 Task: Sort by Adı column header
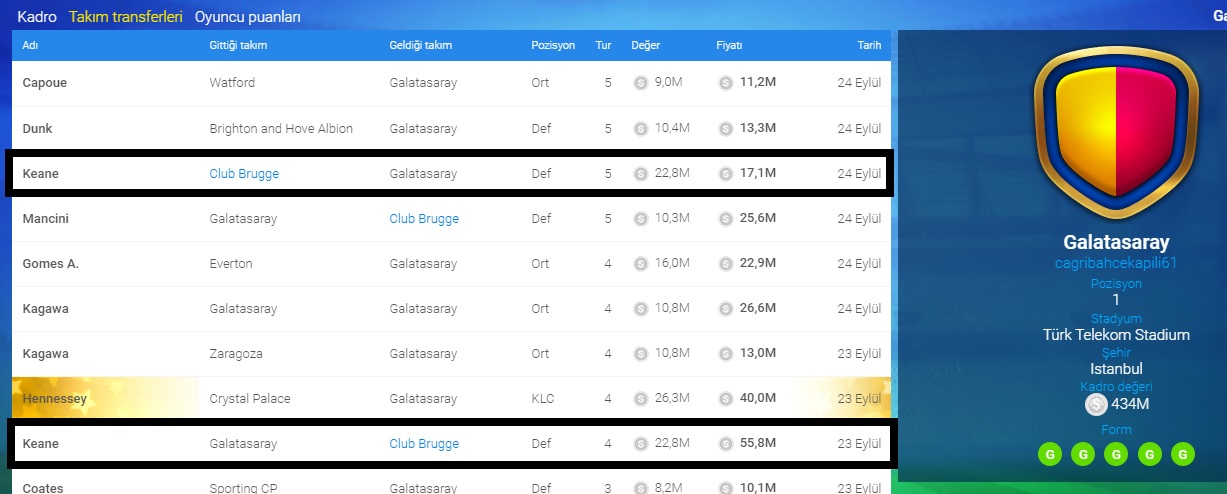click(x=30, y=46)
